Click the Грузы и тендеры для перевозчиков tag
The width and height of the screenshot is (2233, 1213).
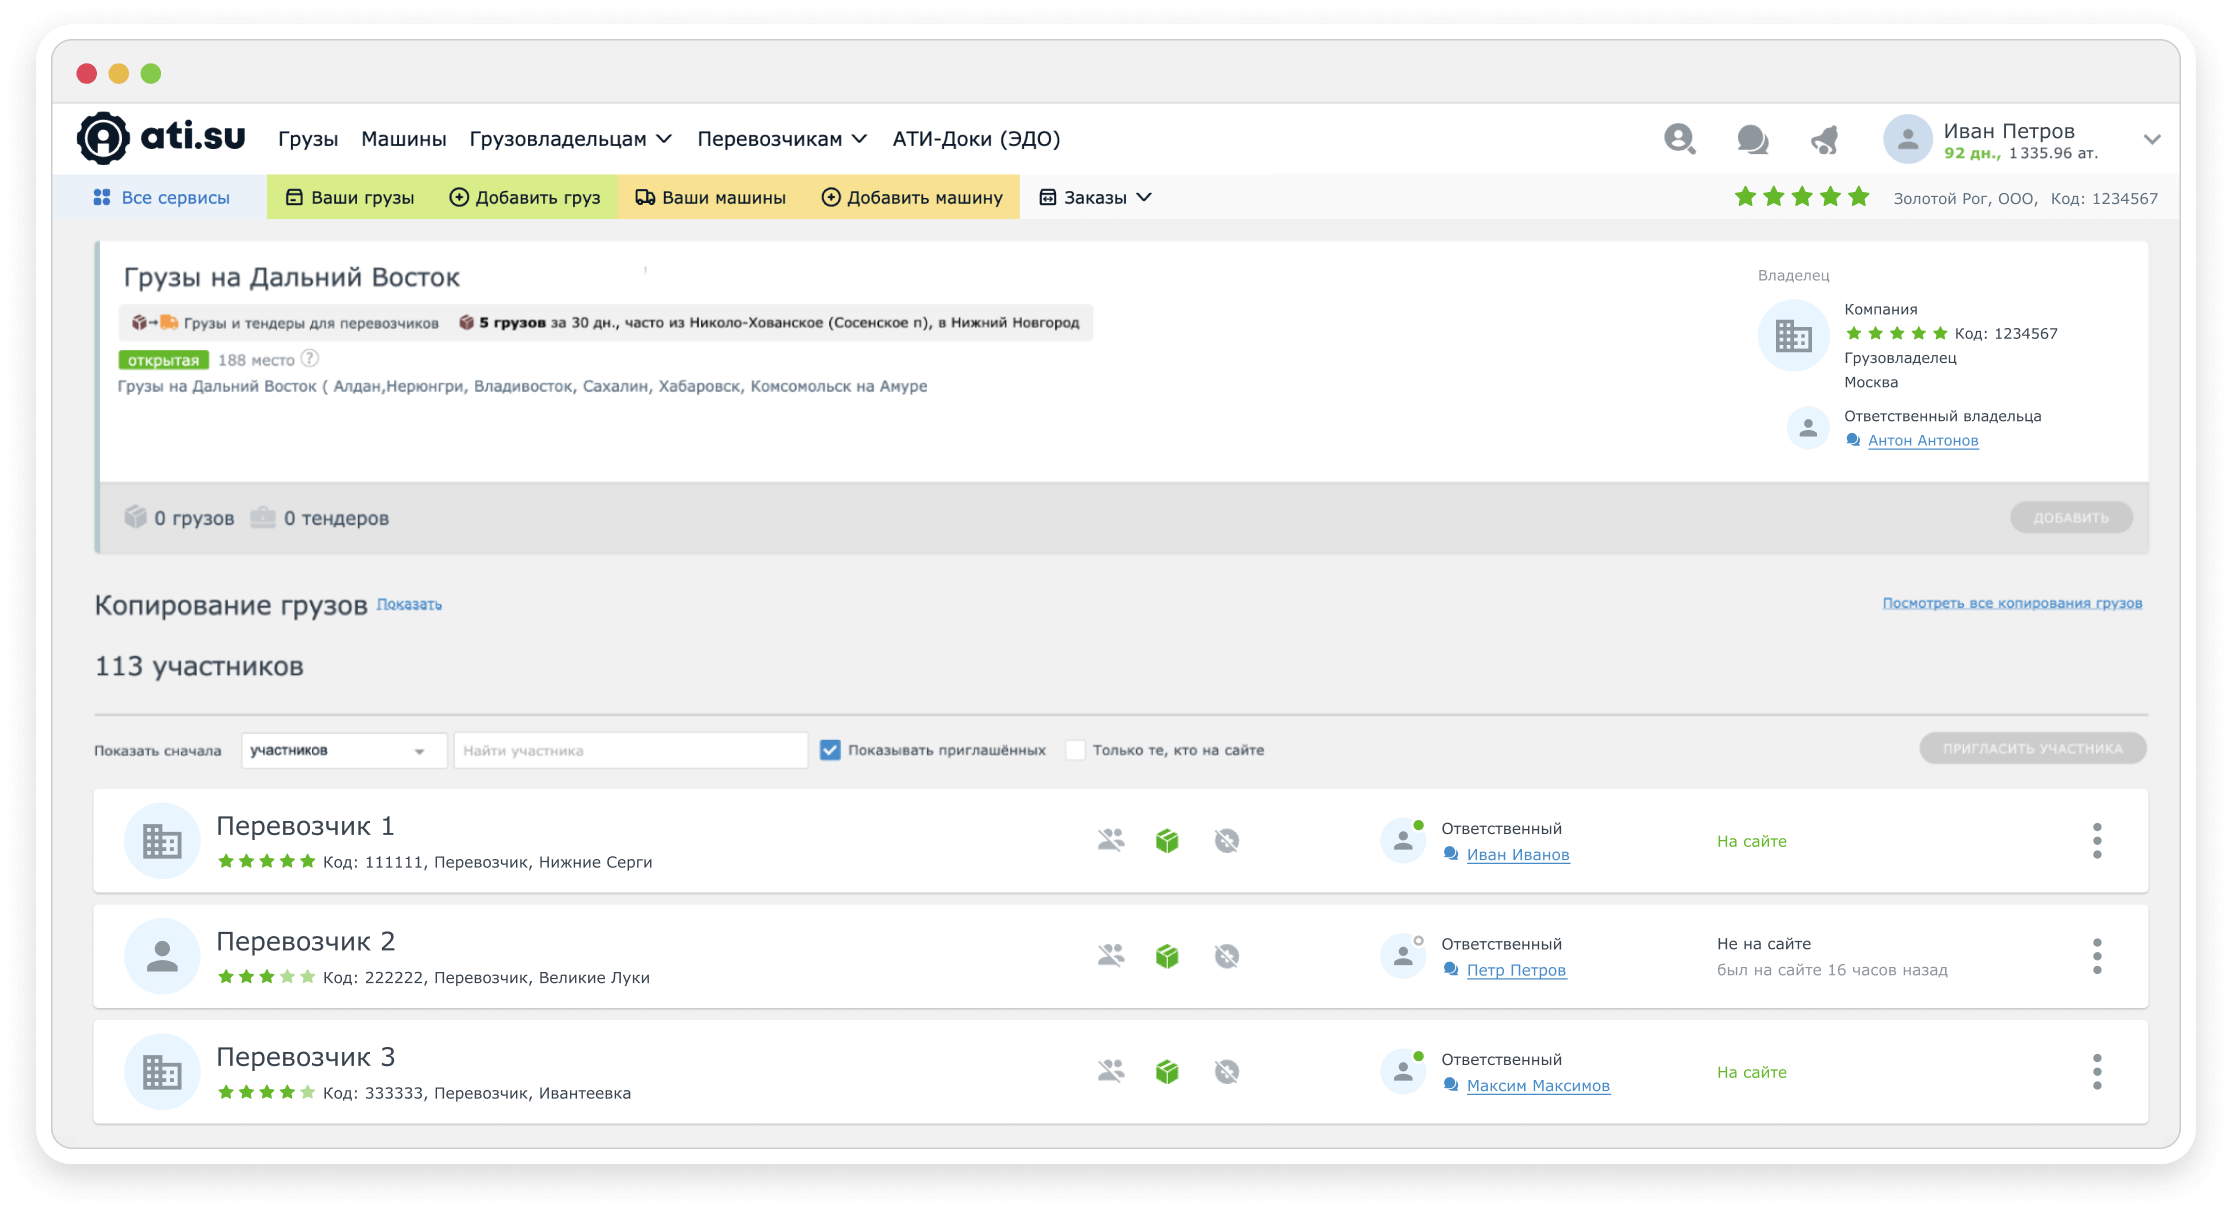[x=285, y=322]
